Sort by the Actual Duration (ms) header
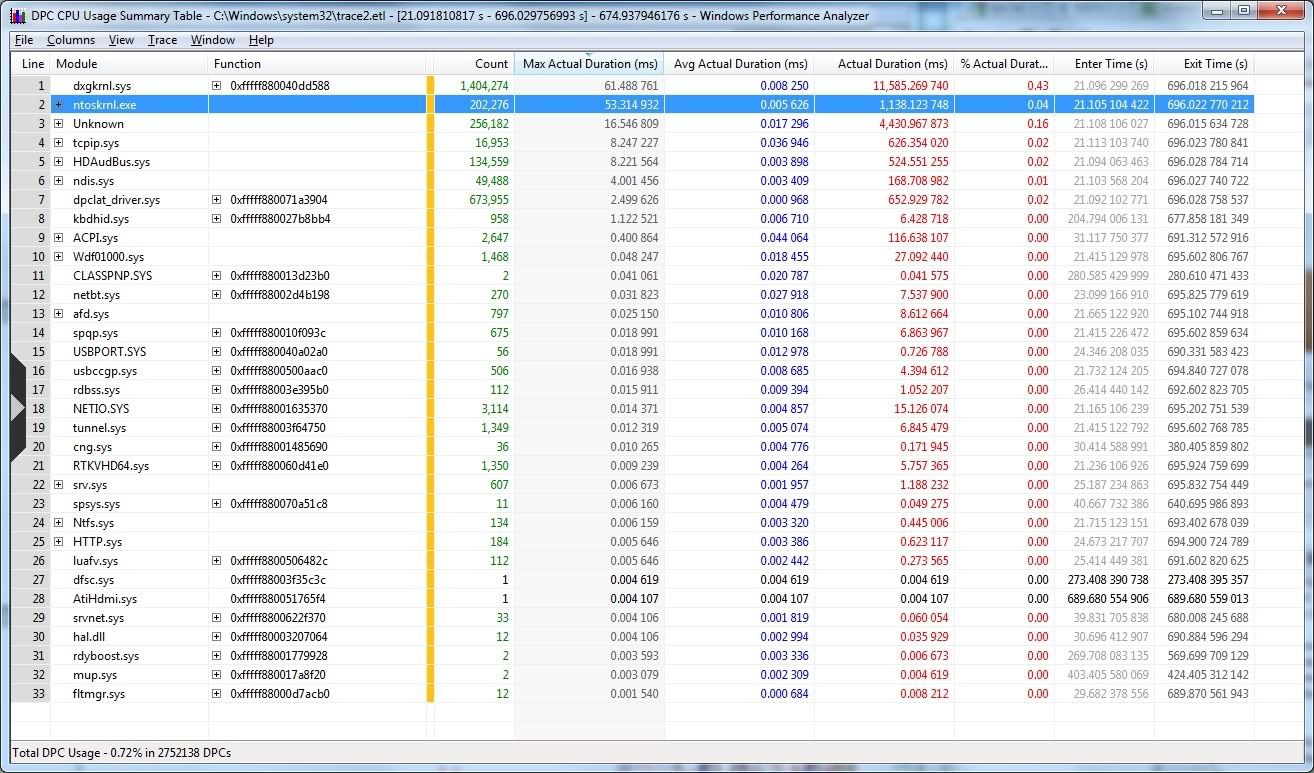 click(884, 64)
